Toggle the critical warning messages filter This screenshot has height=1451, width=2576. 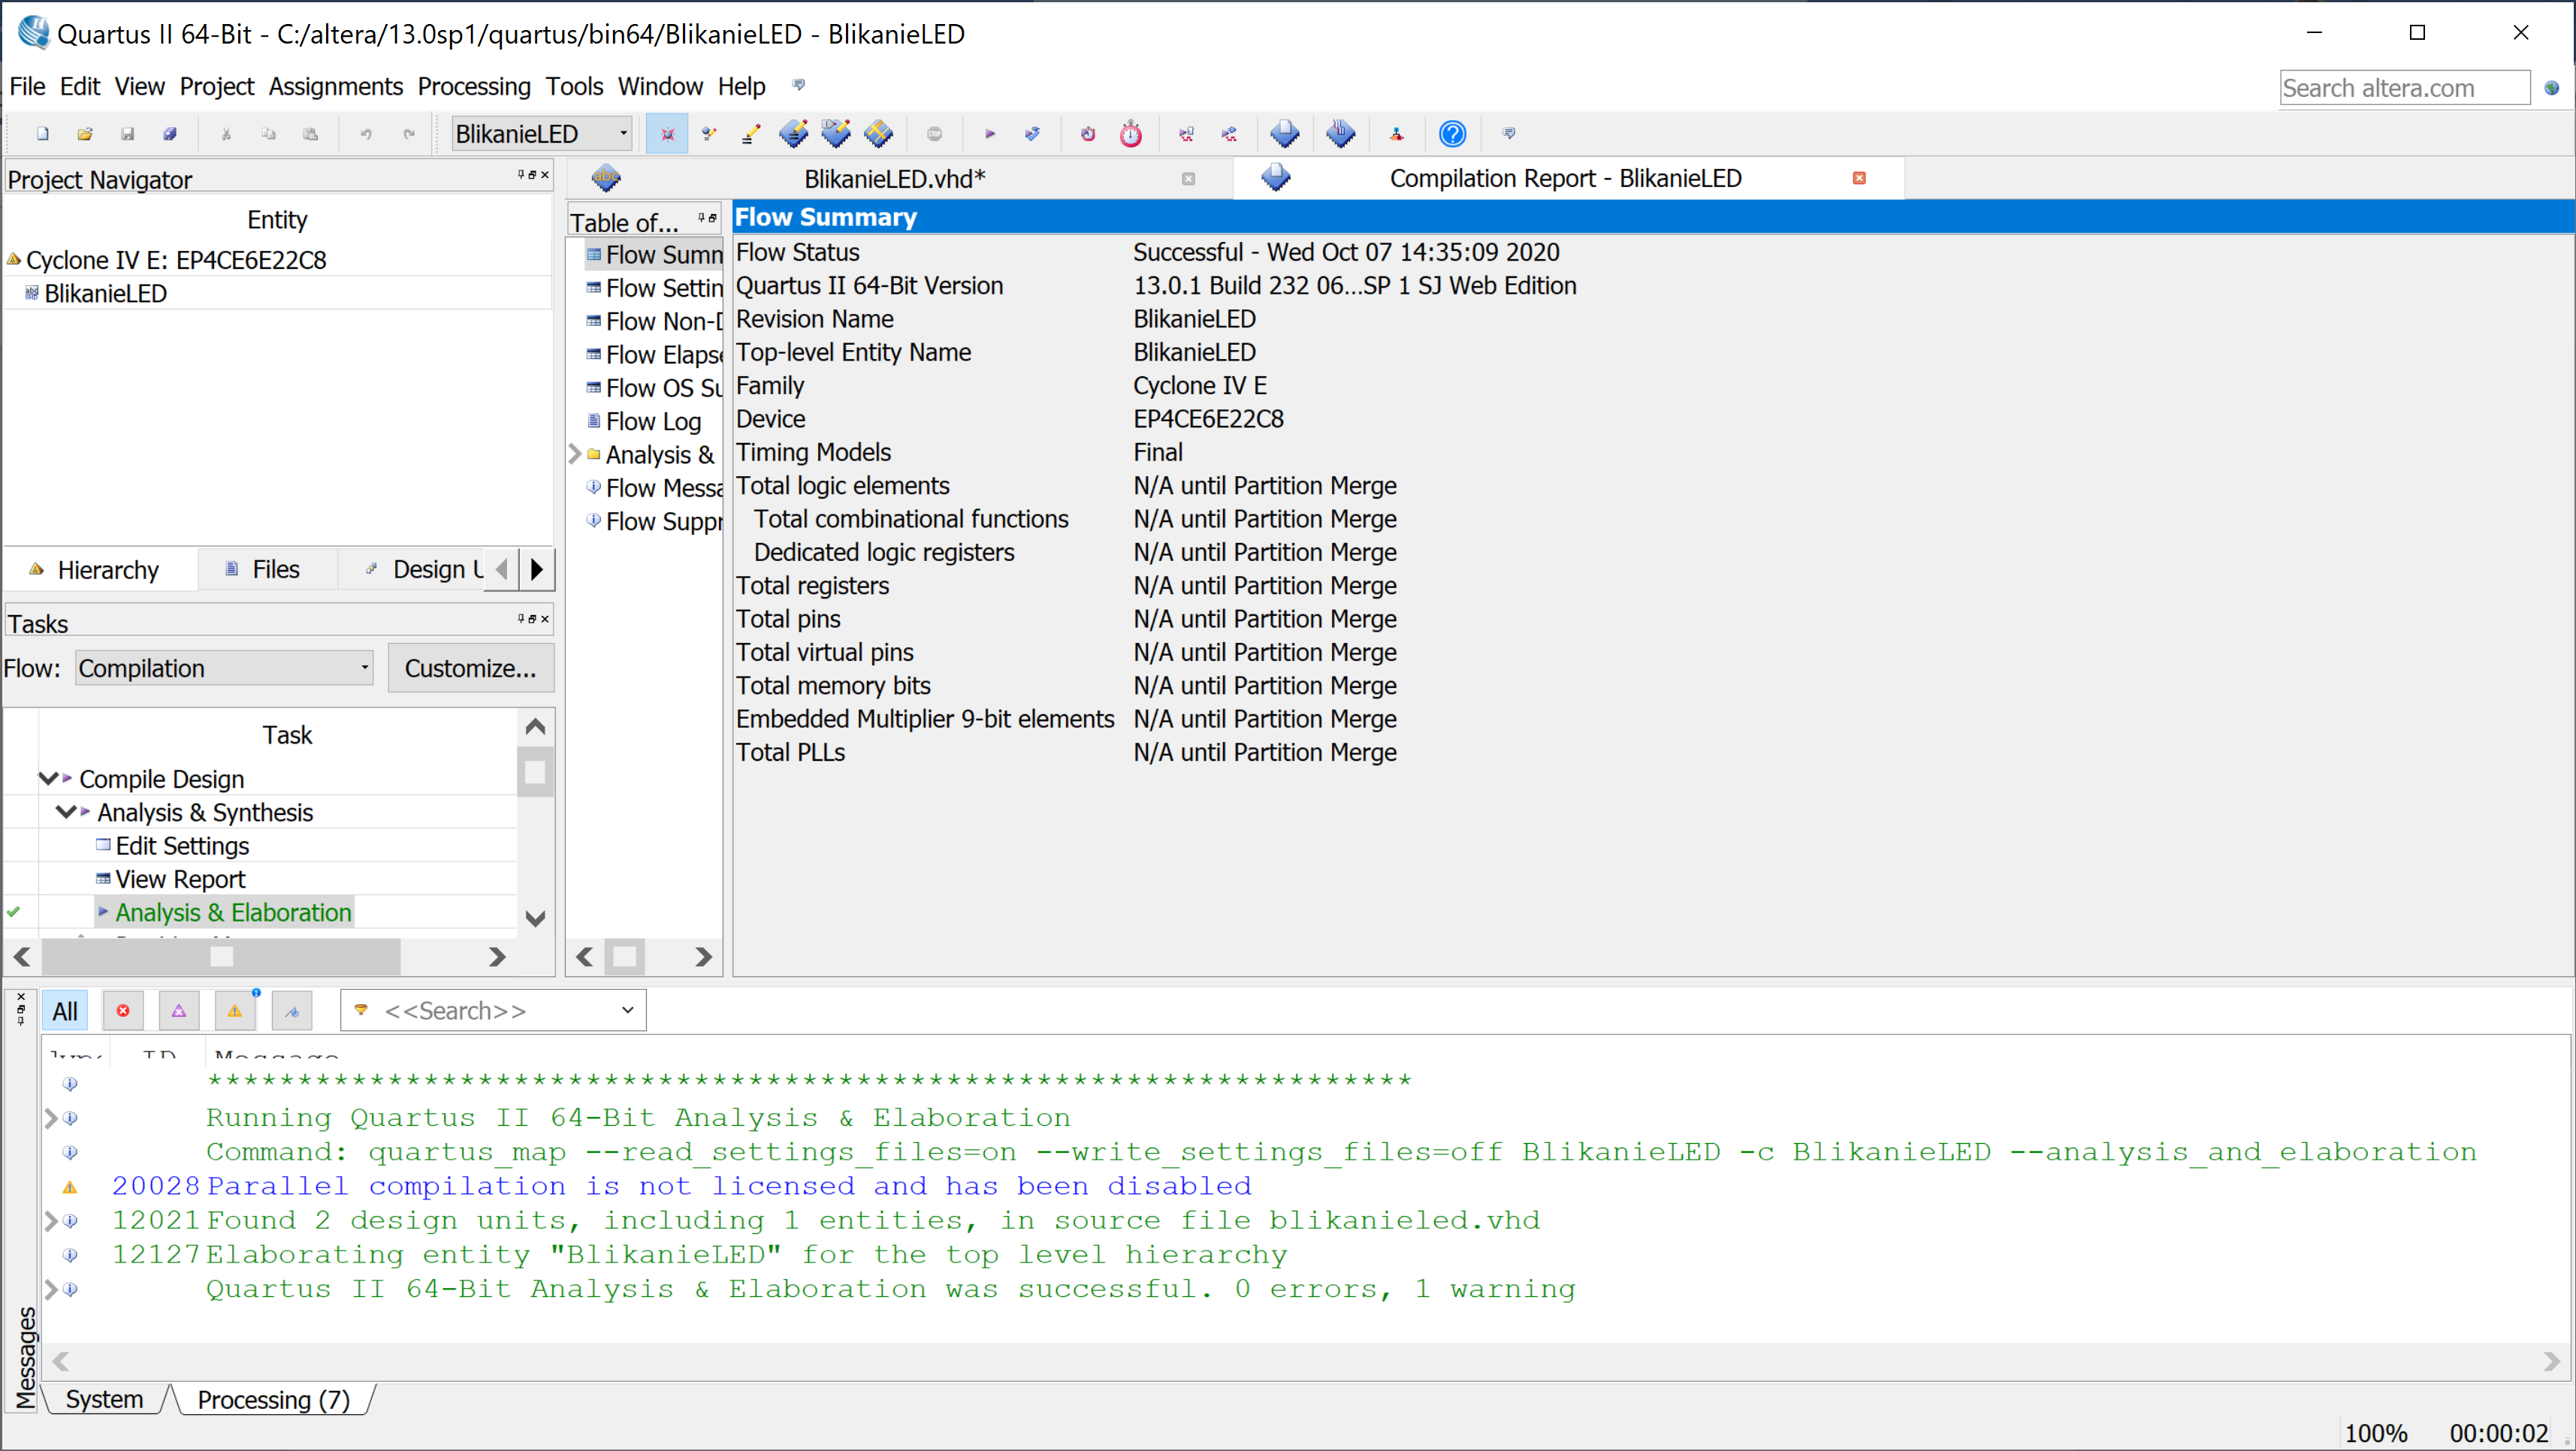click(x=179, y=1011)
